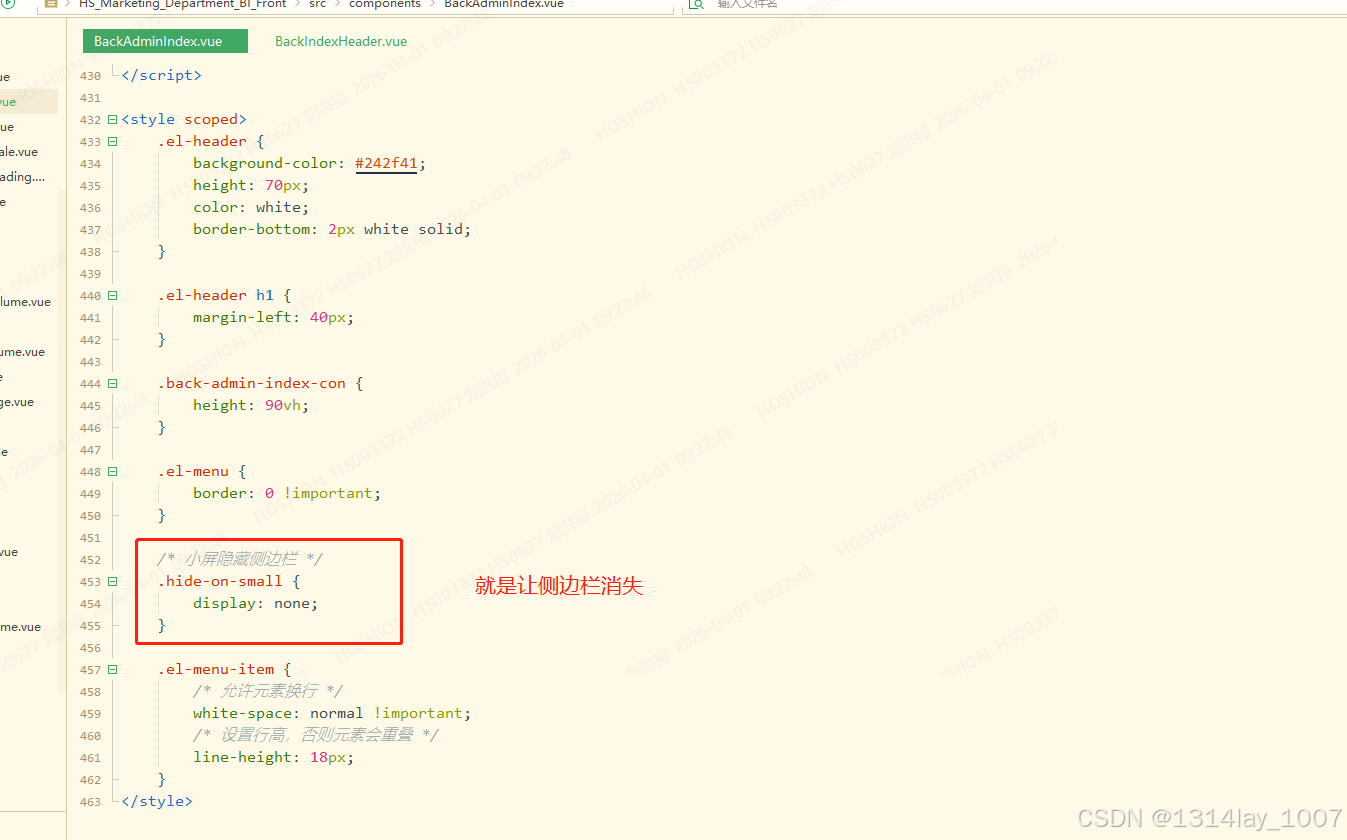Open the sidebar file ending in me.vue
The image size is (1347, 840).
(x=21, y=627)
